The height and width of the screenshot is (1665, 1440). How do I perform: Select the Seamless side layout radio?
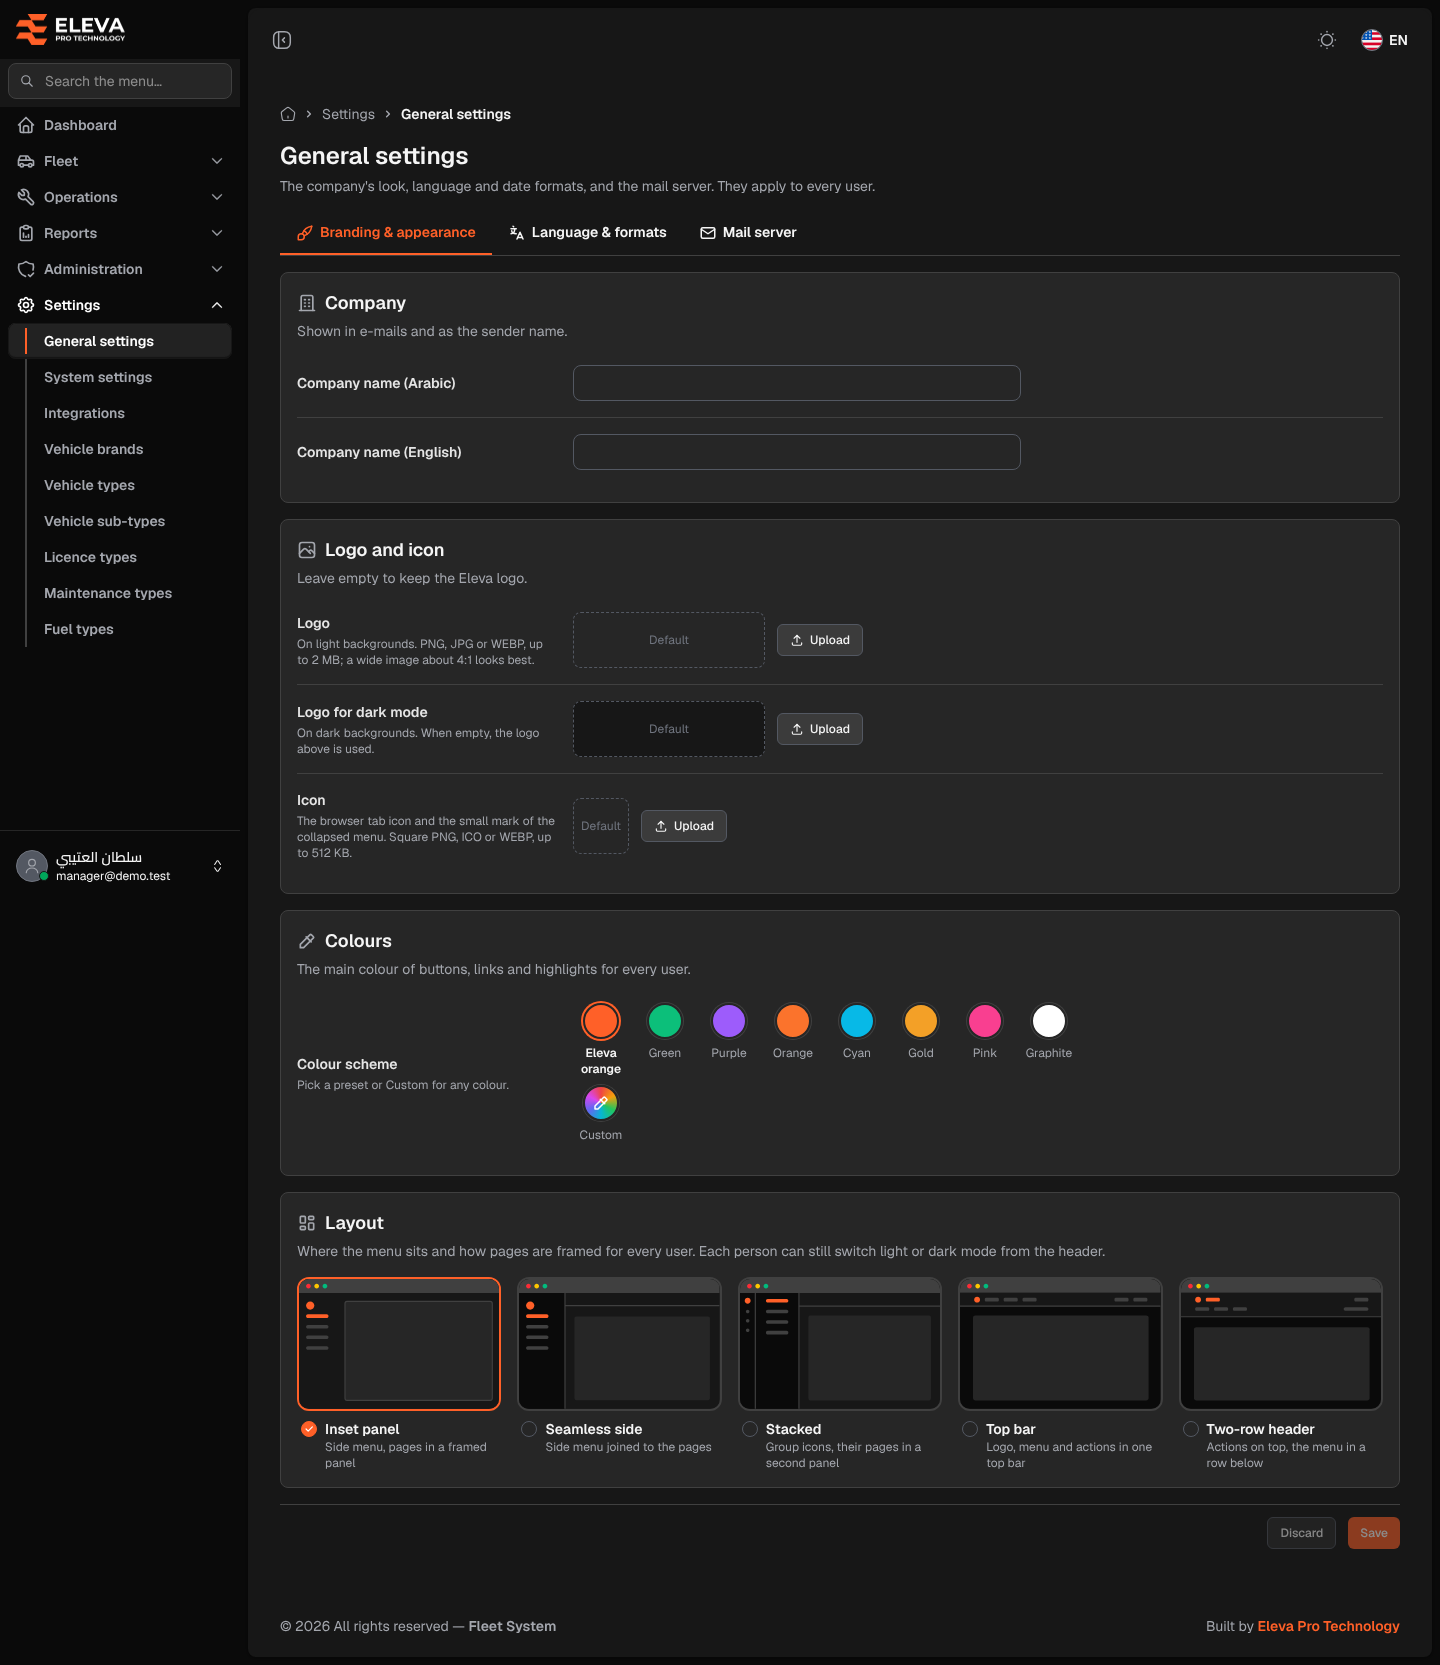coord(529,1429)
